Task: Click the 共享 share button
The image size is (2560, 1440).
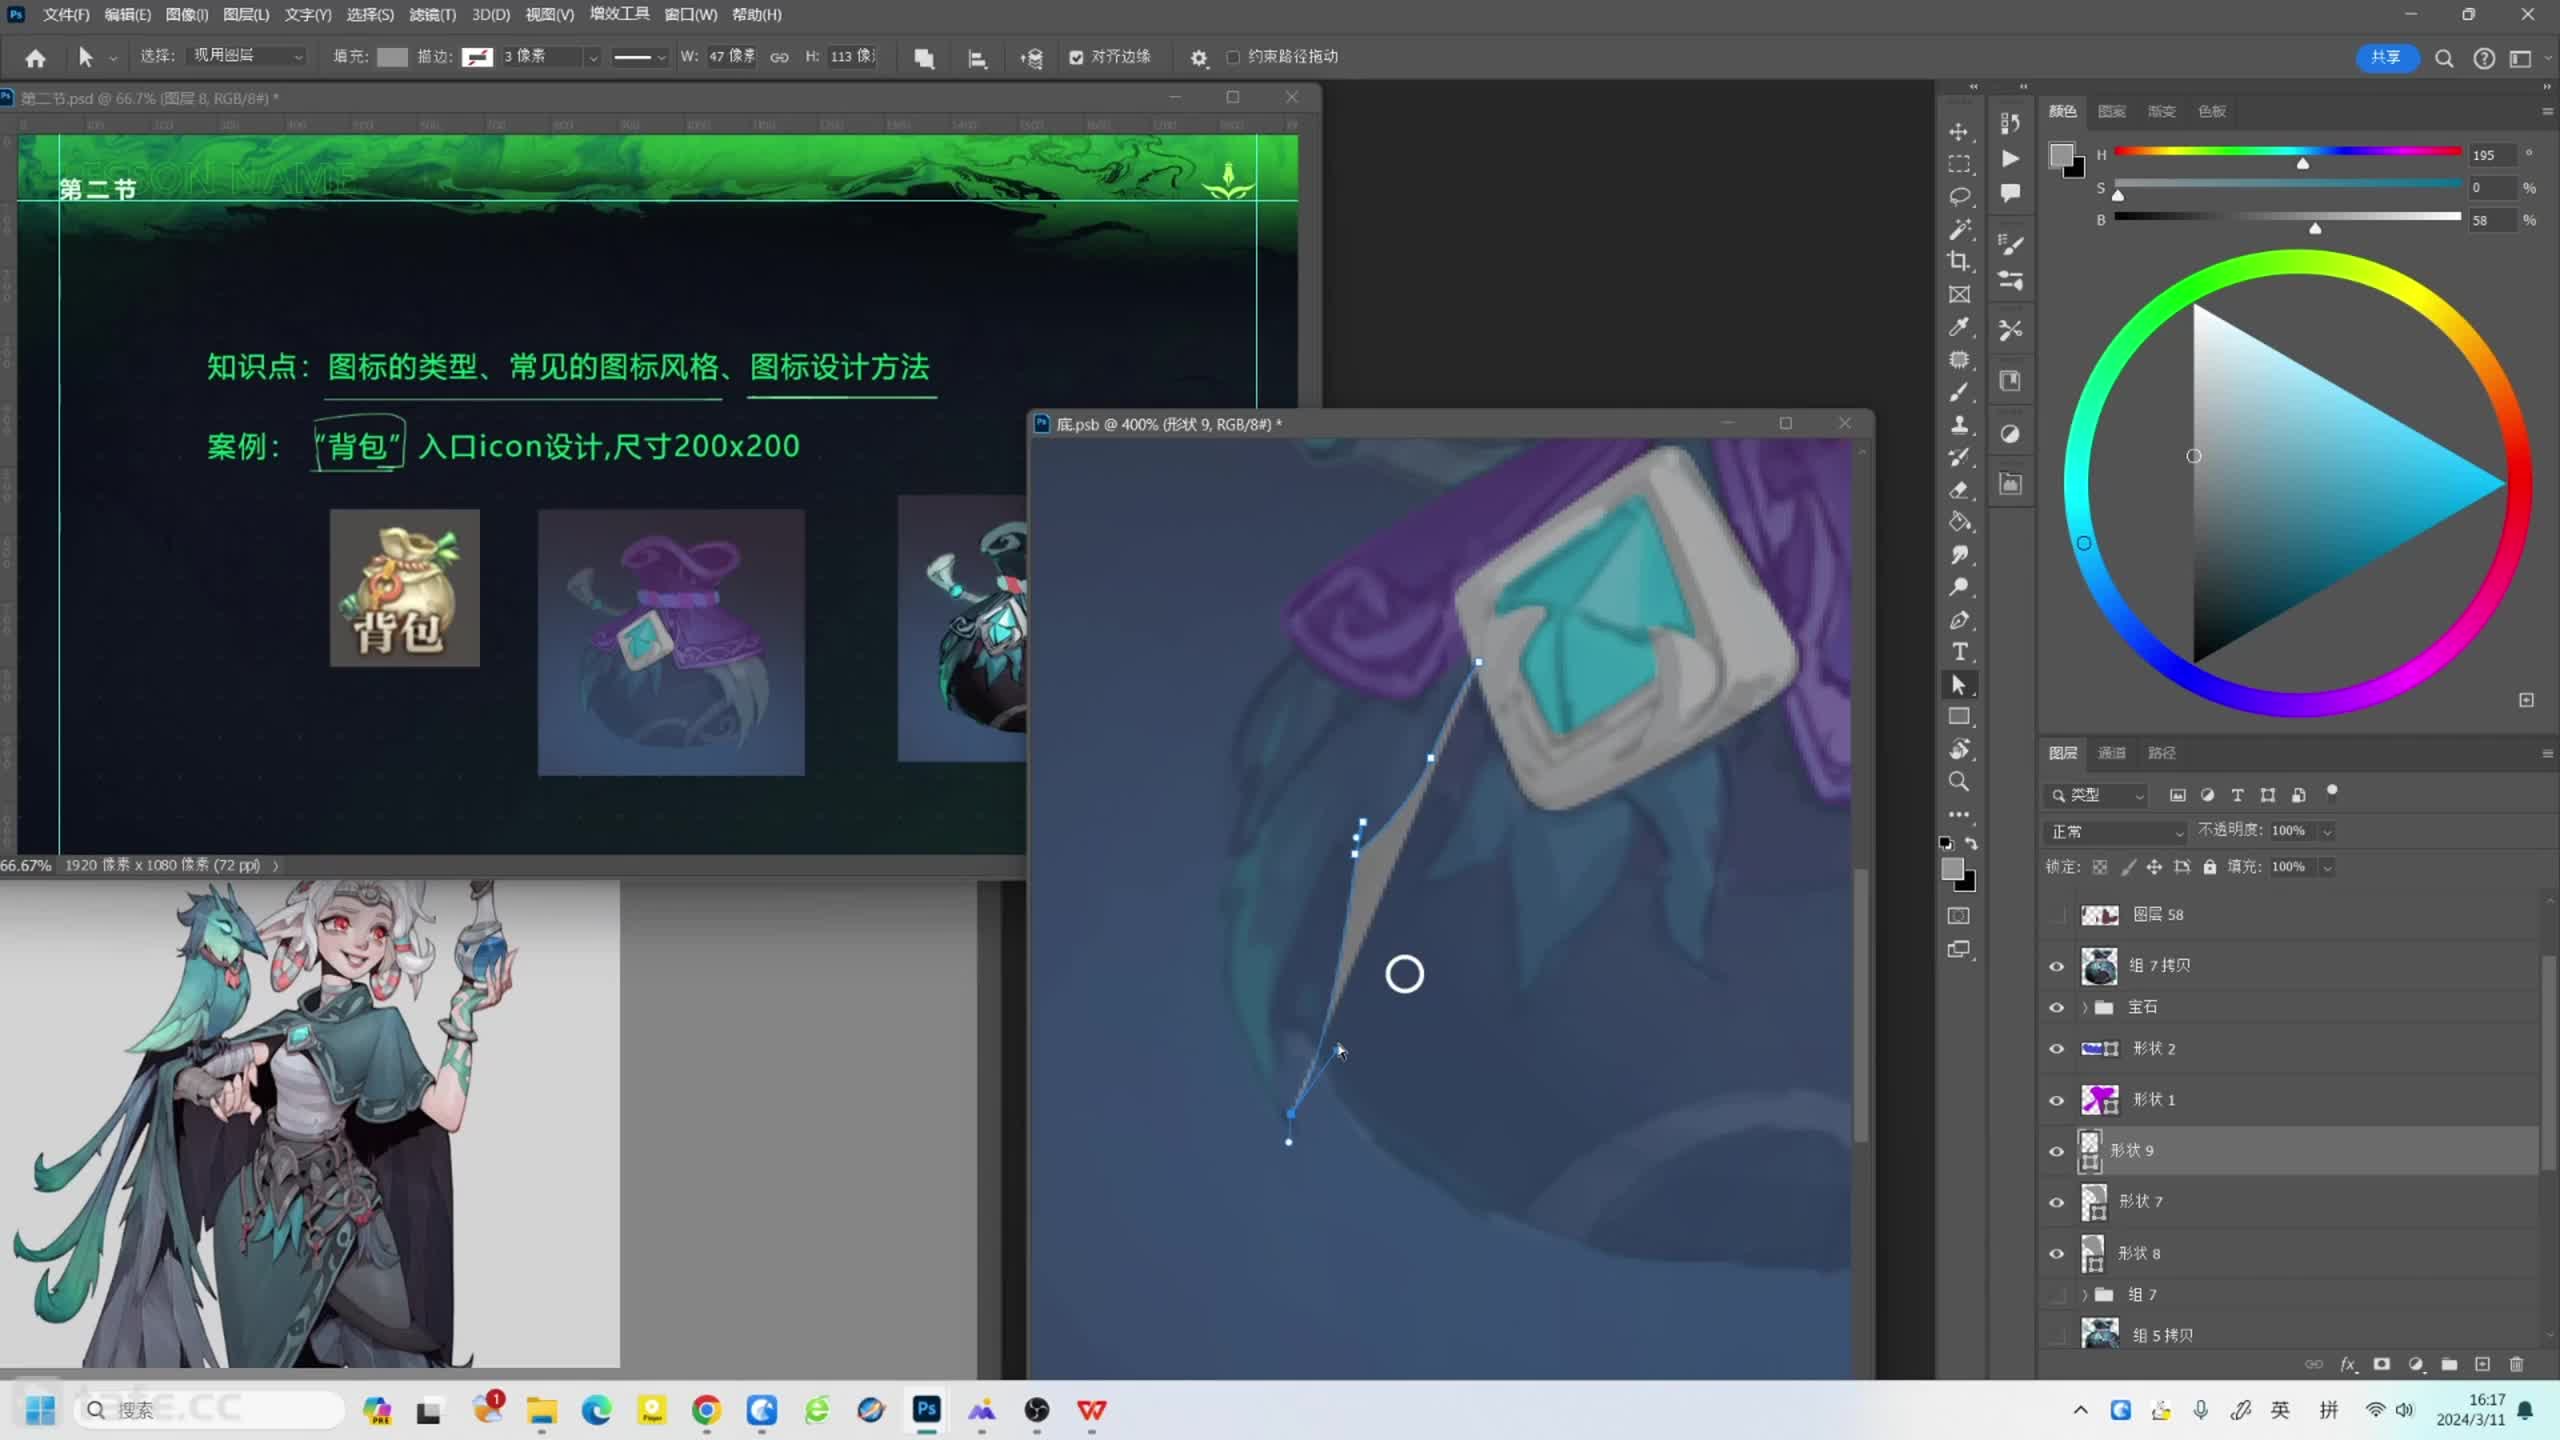Action: point(2386,58)
